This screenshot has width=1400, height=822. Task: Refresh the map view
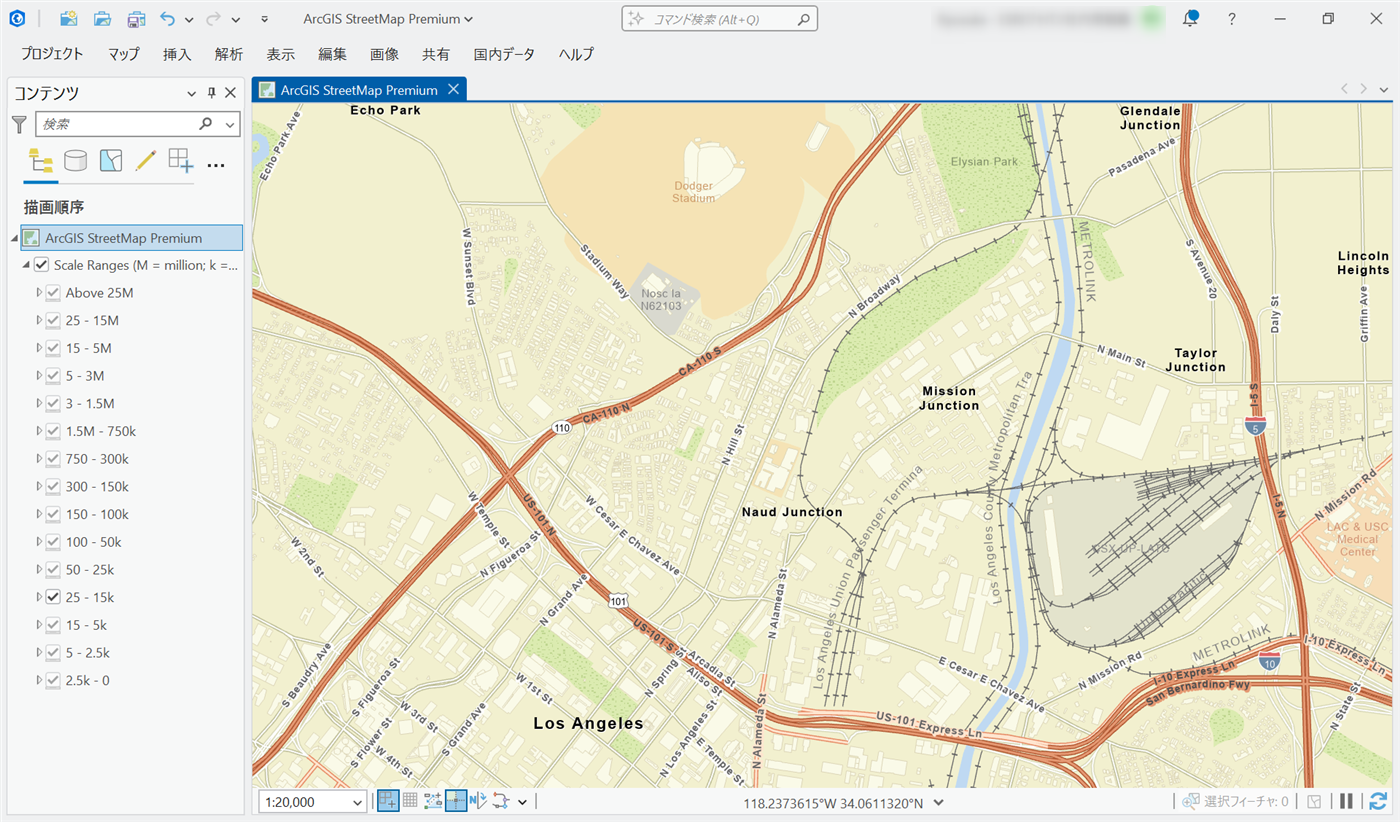click(1378, 801)
